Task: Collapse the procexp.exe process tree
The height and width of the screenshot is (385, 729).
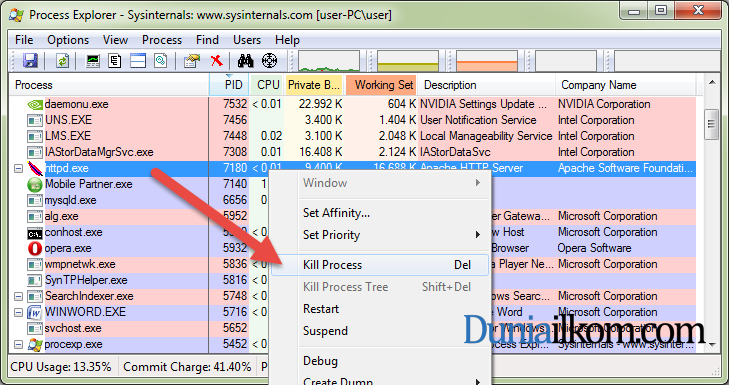Action: [x=18, y=345]
